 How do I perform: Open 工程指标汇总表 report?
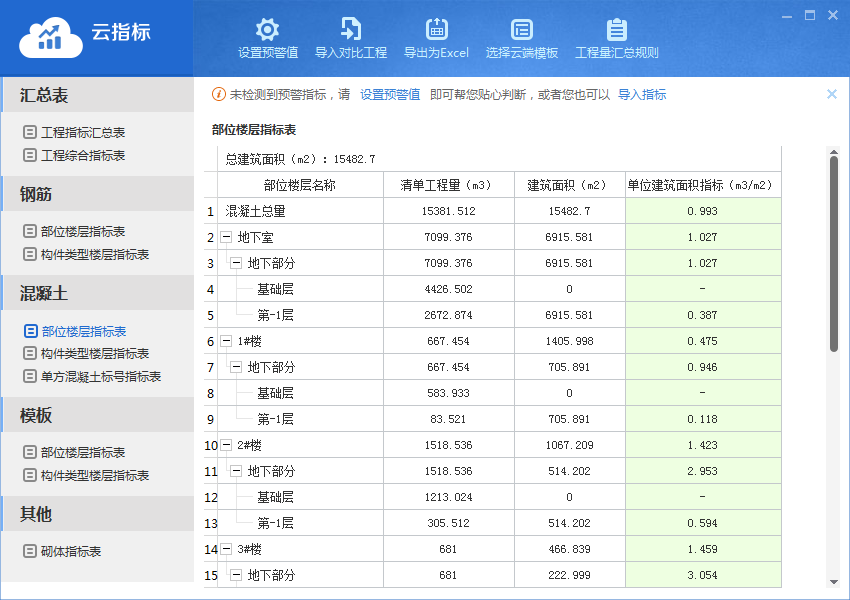[83, 132]
